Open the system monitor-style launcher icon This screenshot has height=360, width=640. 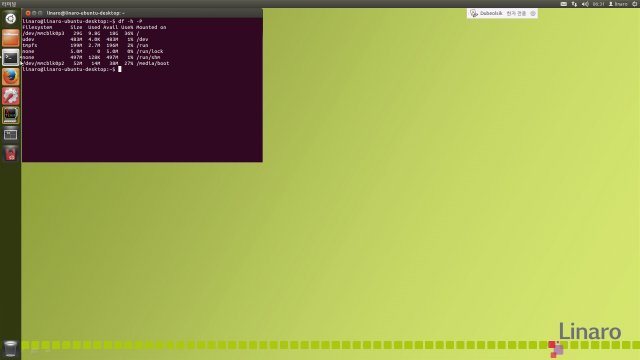pyautogui.click(x=10, y=115)
